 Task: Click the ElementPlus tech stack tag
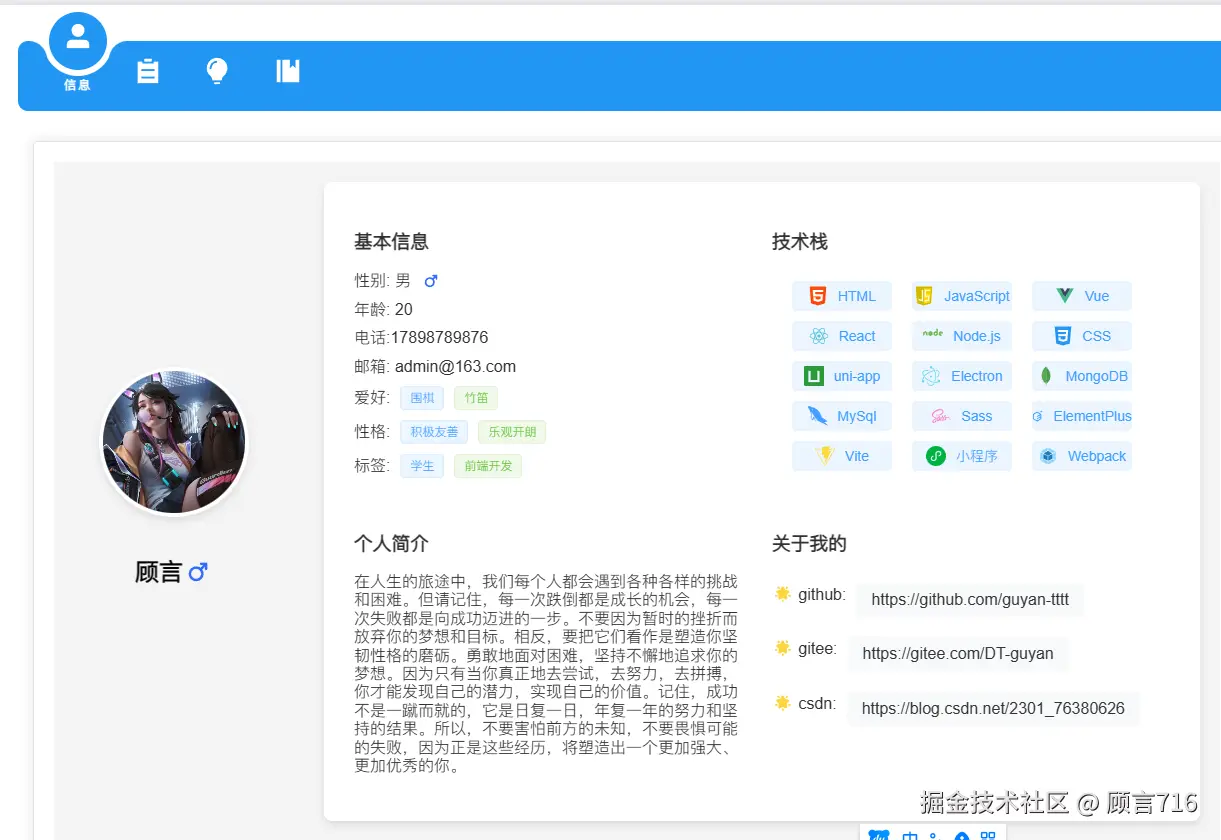[1081, 416]
